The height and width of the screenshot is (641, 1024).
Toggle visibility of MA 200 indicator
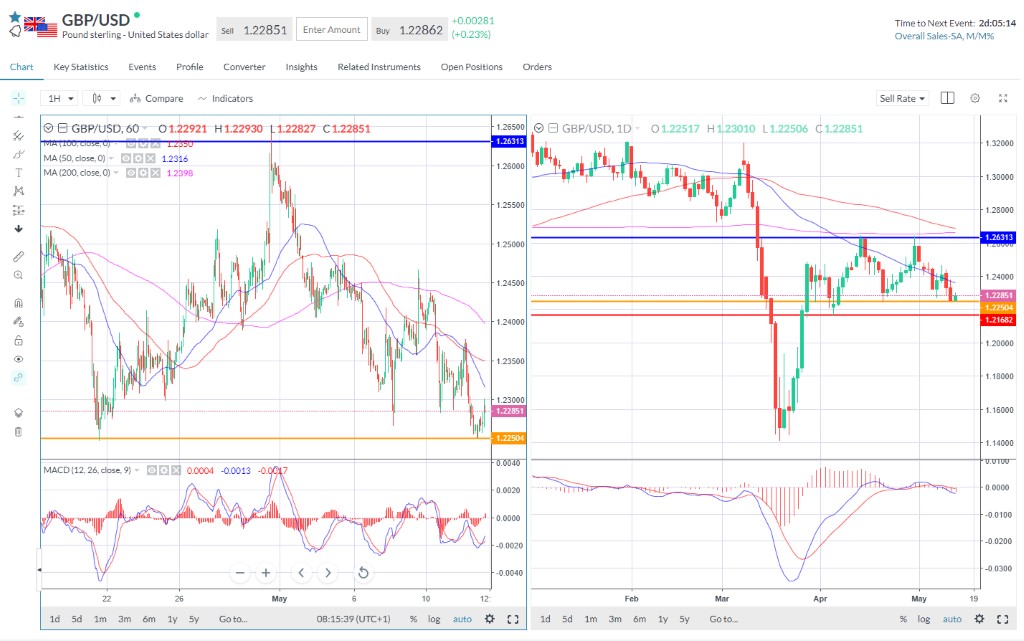(x=129, y=173)
